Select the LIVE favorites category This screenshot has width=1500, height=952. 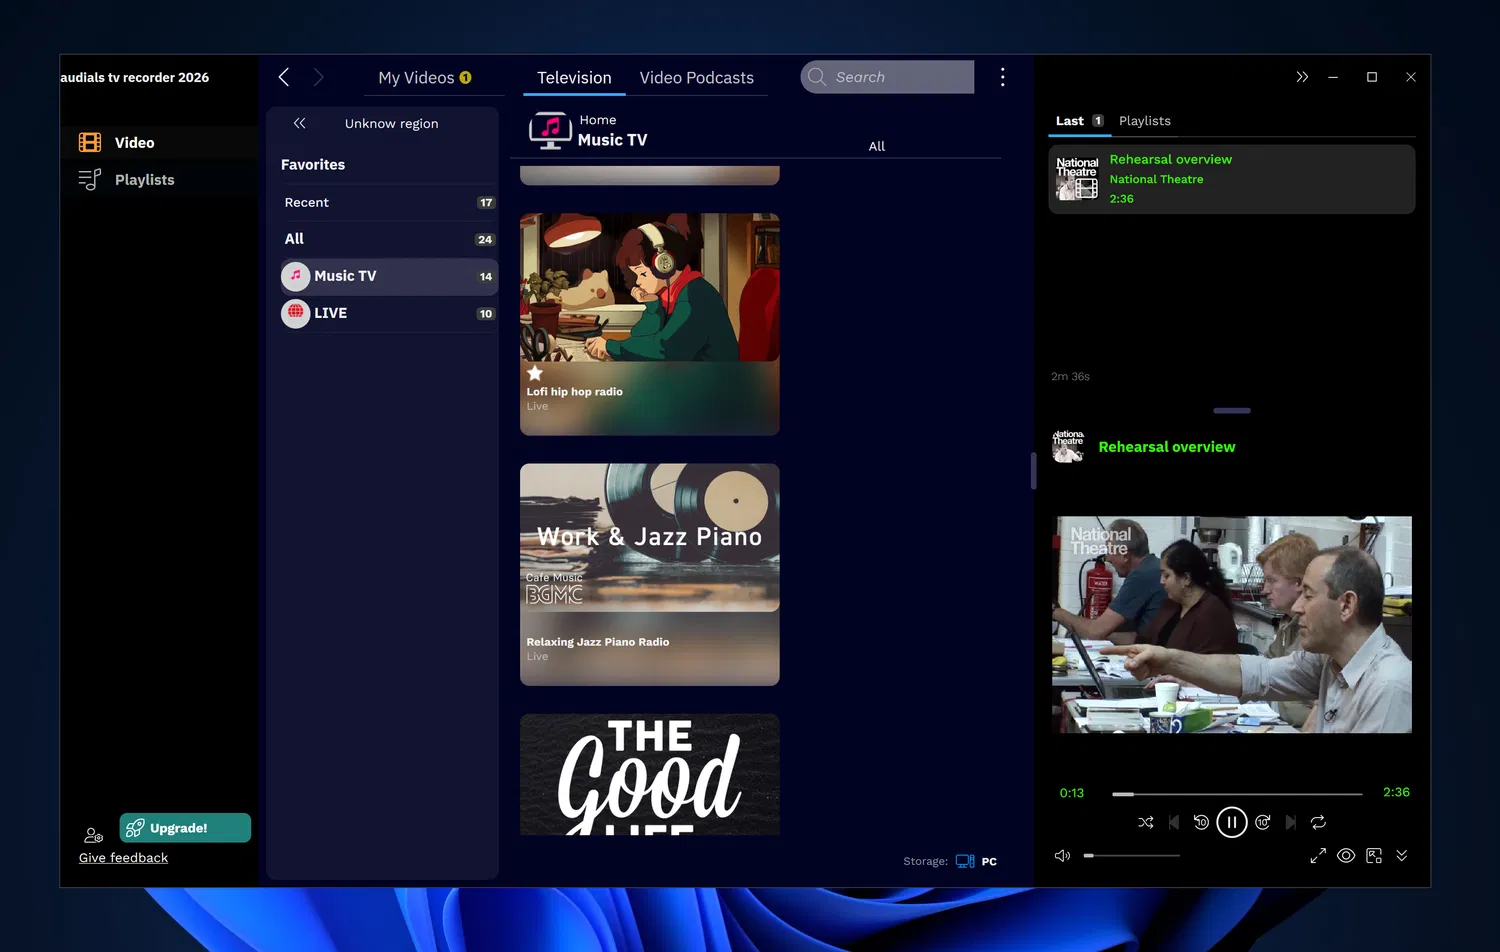pyautogui.click(x=389, y=313)
